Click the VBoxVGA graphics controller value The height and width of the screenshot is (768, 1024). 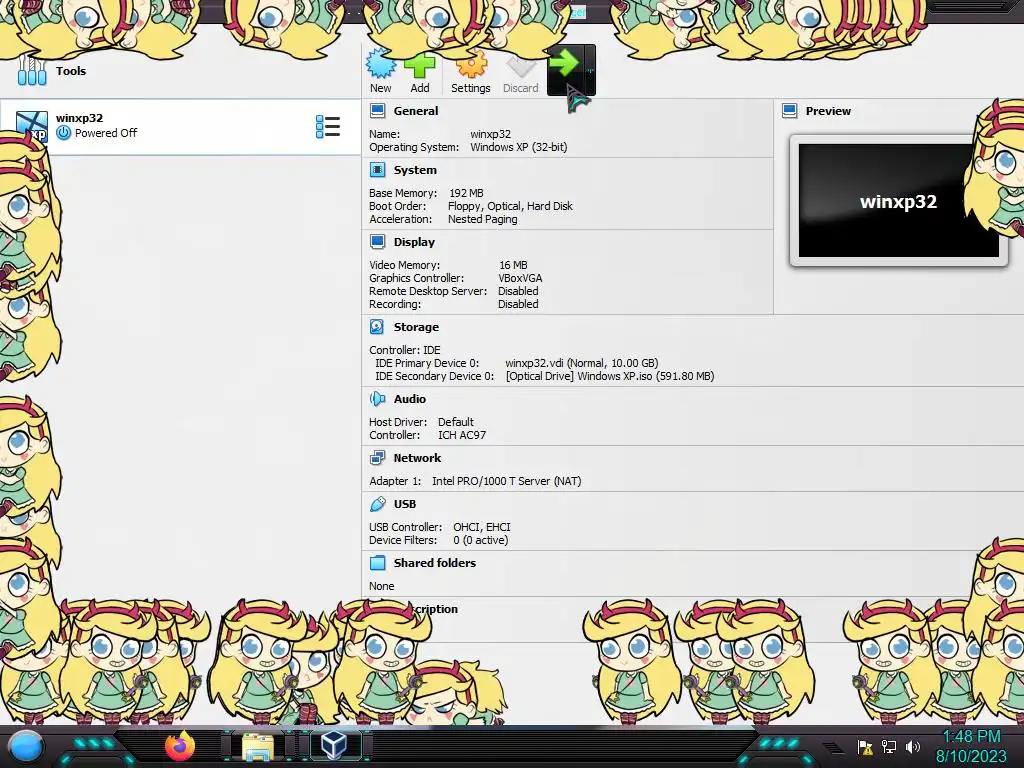click(520, 278)
